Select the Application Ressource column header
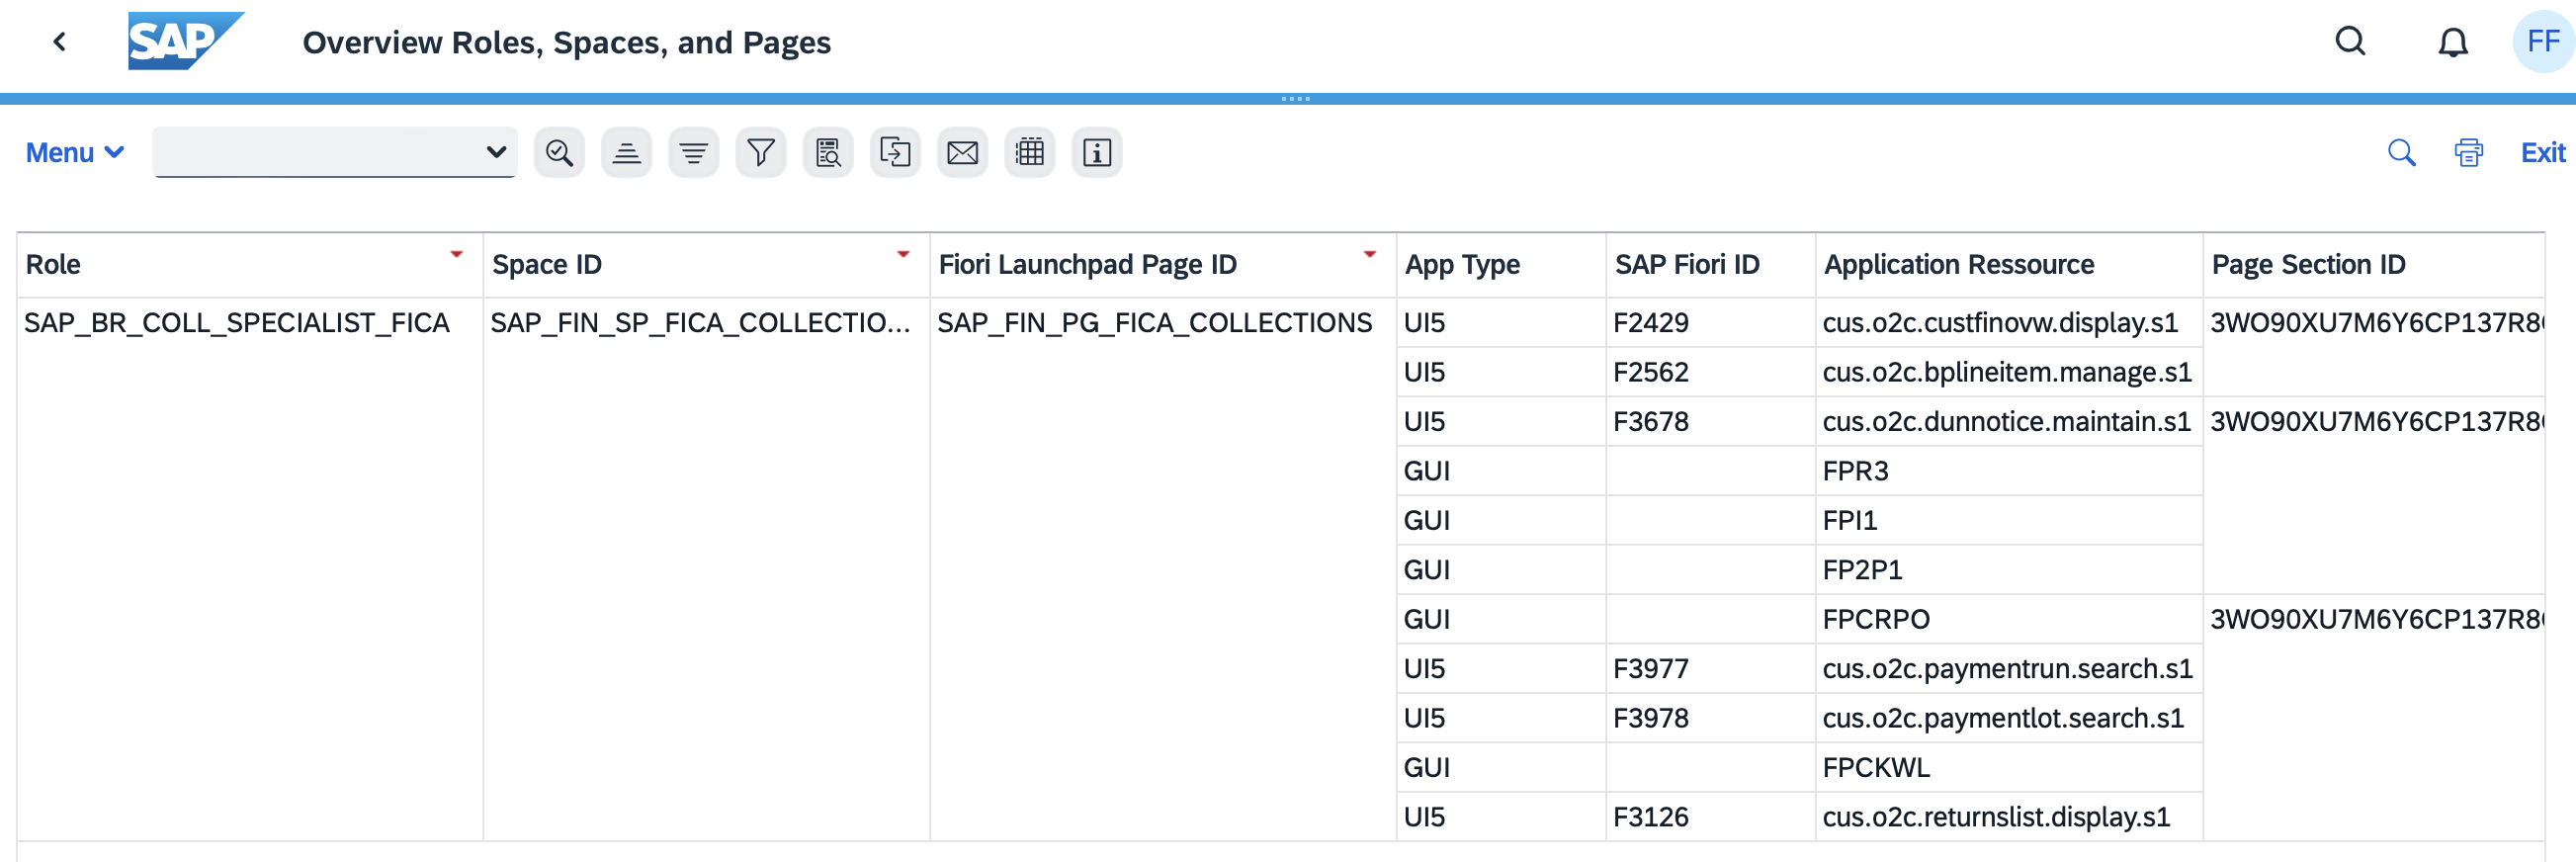2576x862 pixels. (x=2008, y=265)
